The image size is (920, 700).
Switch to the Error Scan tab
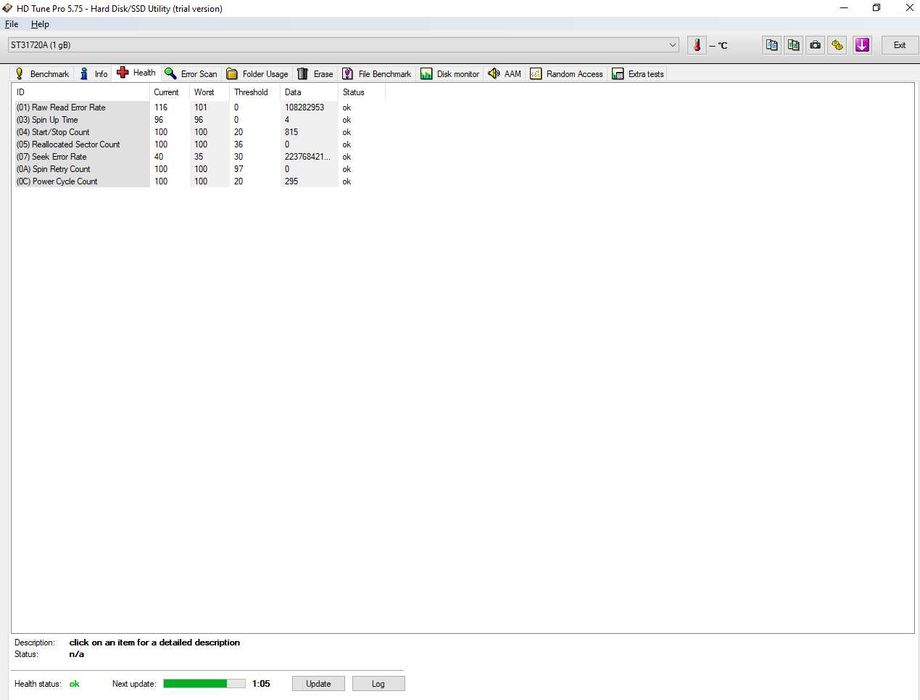click(x=191, y=74)
